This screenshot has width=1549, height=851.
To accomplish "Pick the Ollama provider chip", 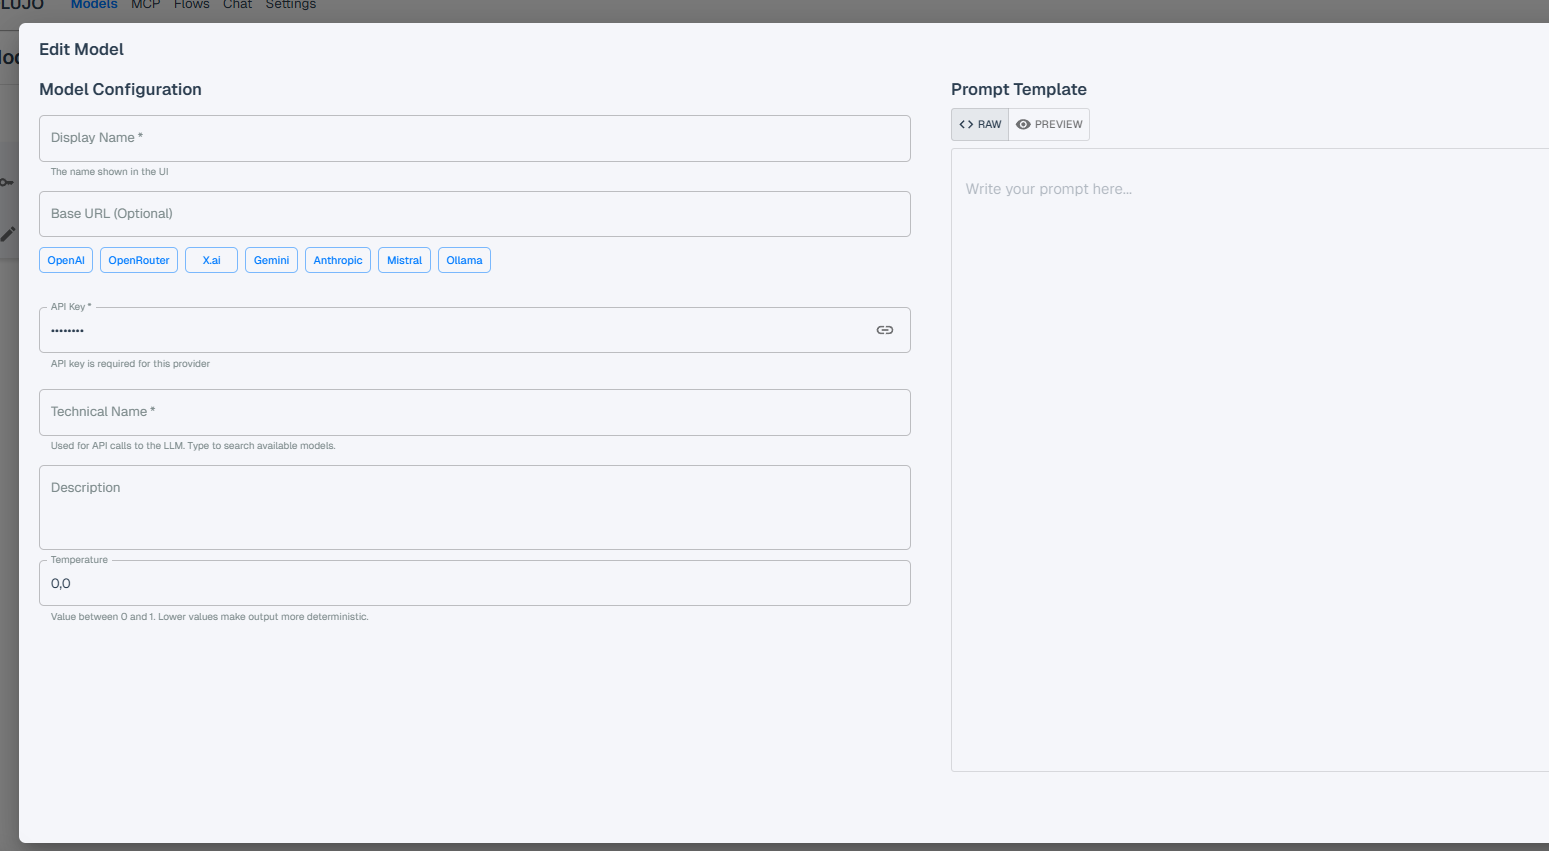I will click(464, 261).
